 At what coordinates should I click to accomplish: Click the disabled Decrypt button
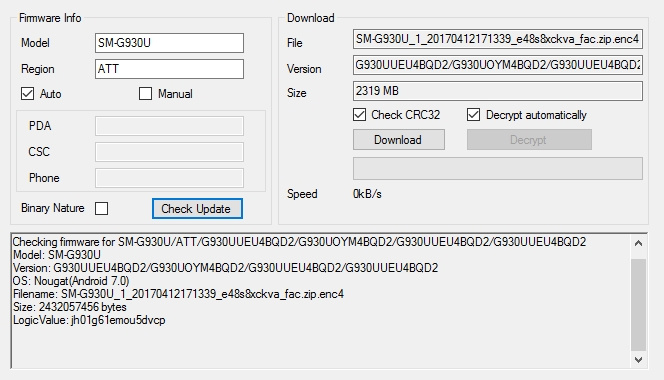[x=529, y=140]
